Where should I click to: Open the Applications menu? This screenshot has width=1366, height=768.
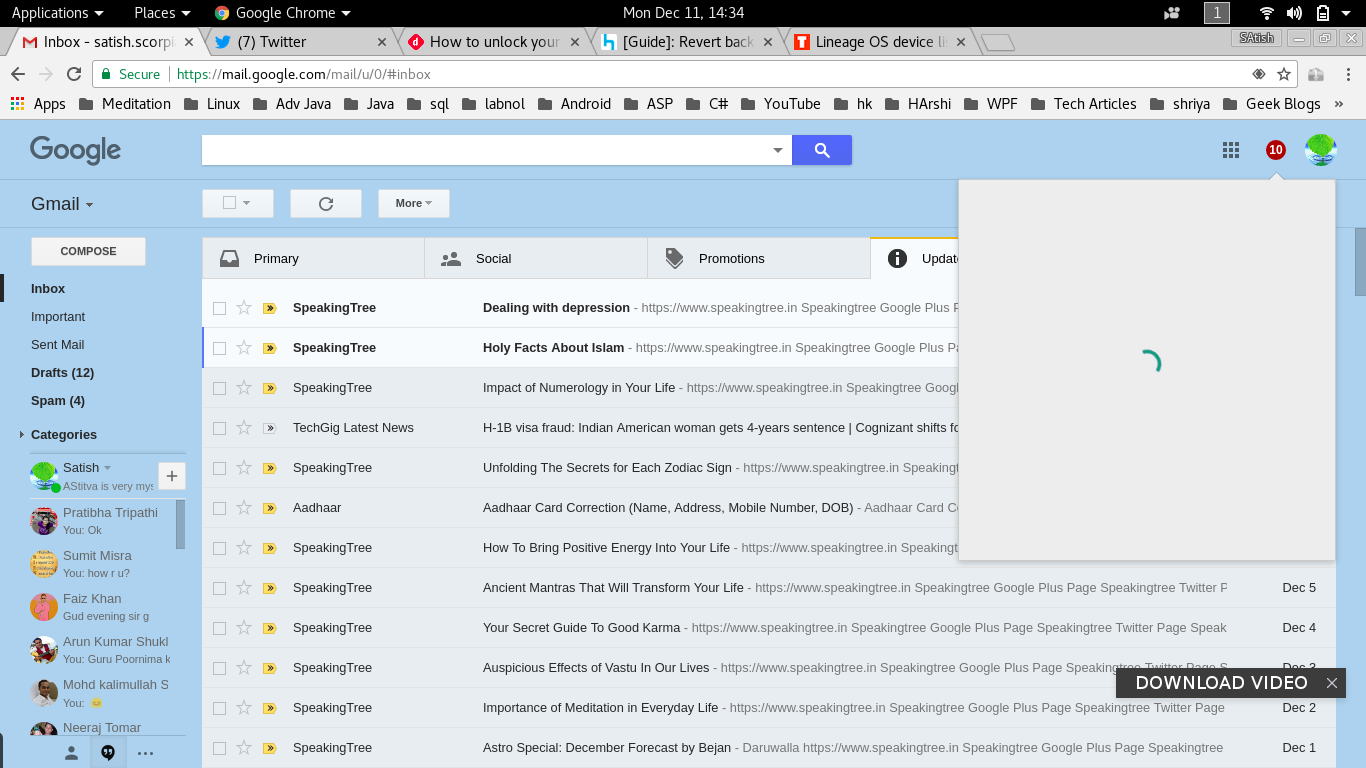(x=57, y=13)
